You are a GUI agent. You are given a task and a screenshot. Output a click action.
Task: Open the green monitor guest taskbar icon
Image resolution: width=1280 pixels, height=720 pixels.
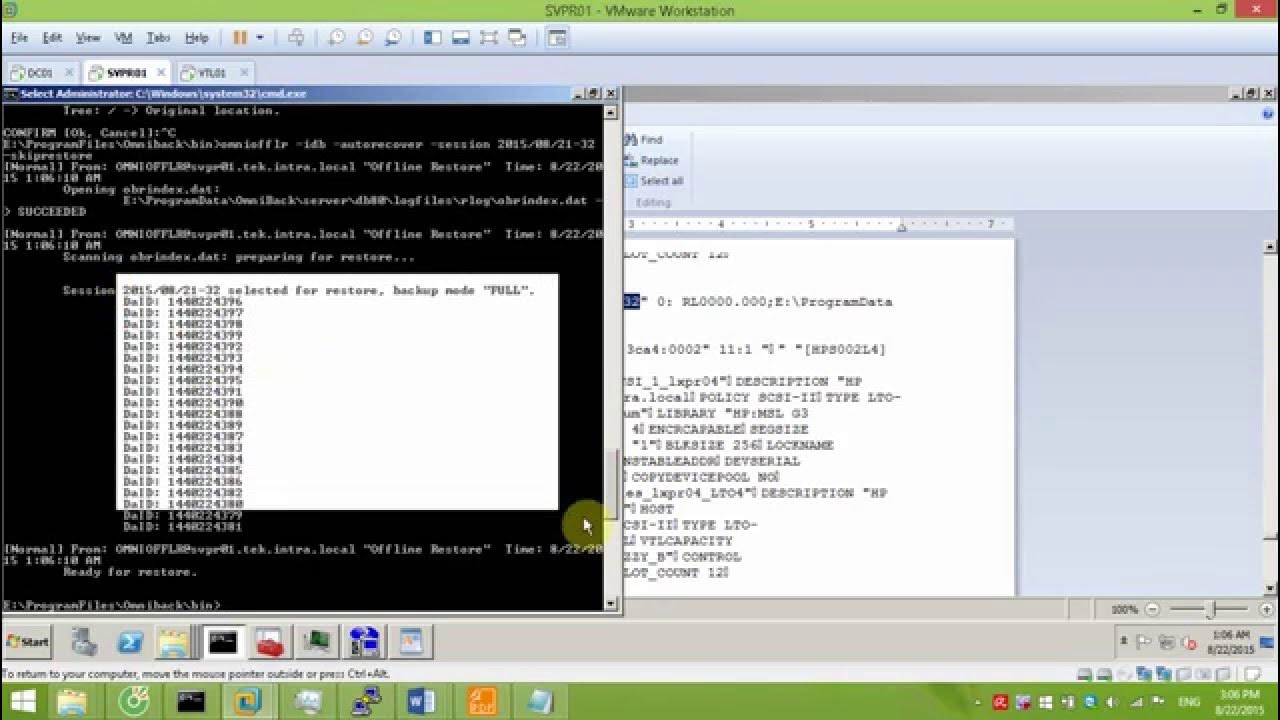[x=317, y=642]
